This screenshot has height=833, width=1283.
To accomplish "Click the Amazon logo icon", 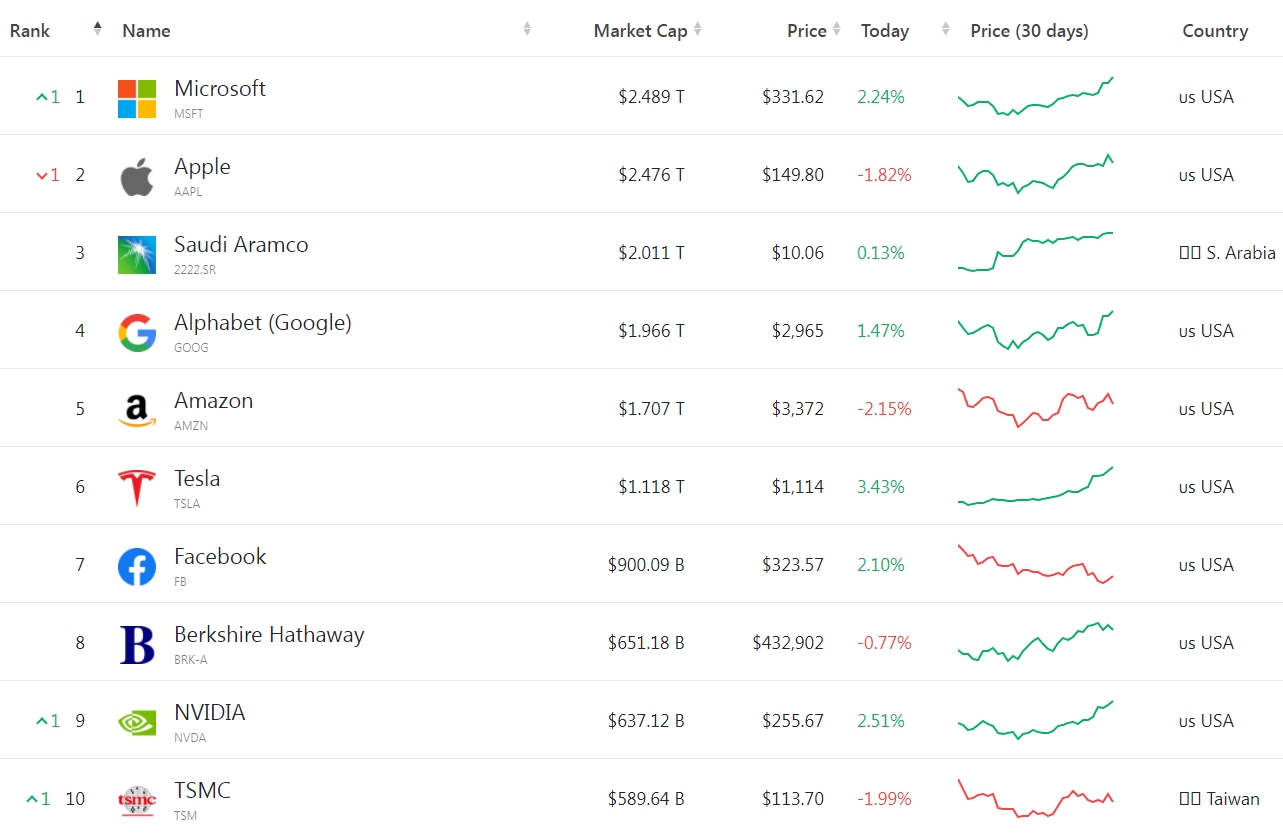I will coord(137,411).
